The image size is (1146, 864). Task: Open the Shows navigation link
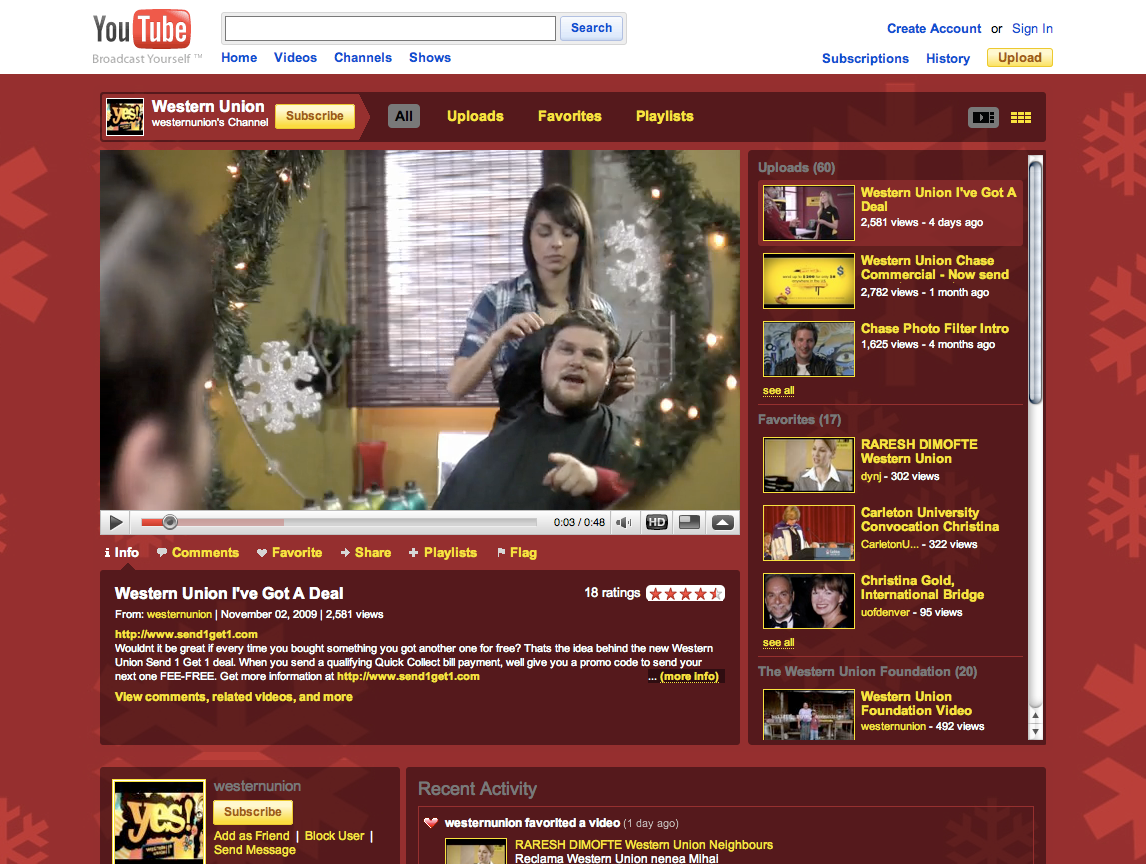click(430, 58)
